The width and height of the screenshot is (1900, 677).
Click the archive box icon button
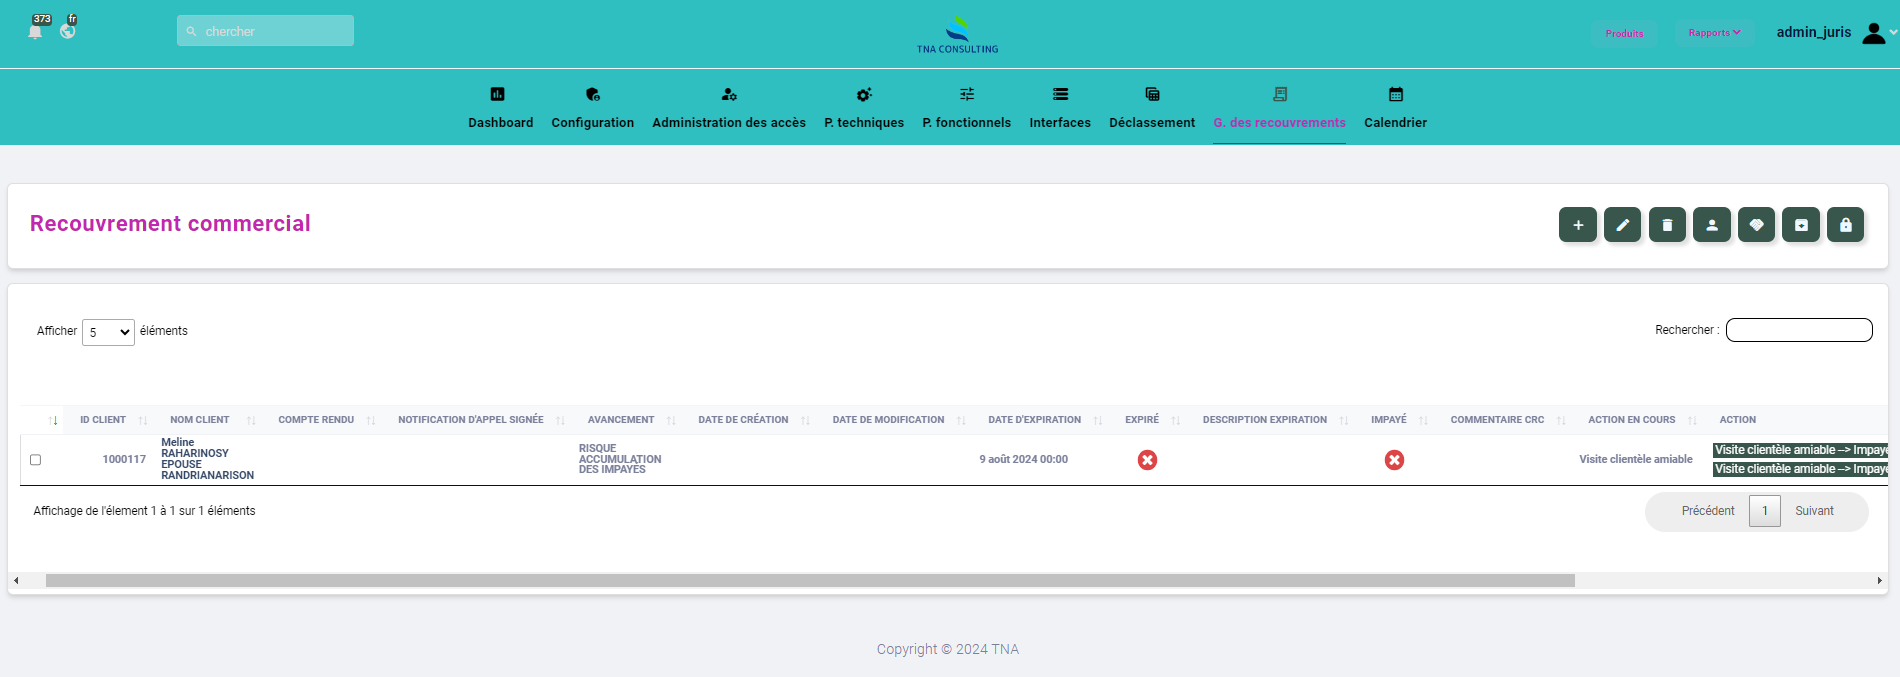(1801, 225)
